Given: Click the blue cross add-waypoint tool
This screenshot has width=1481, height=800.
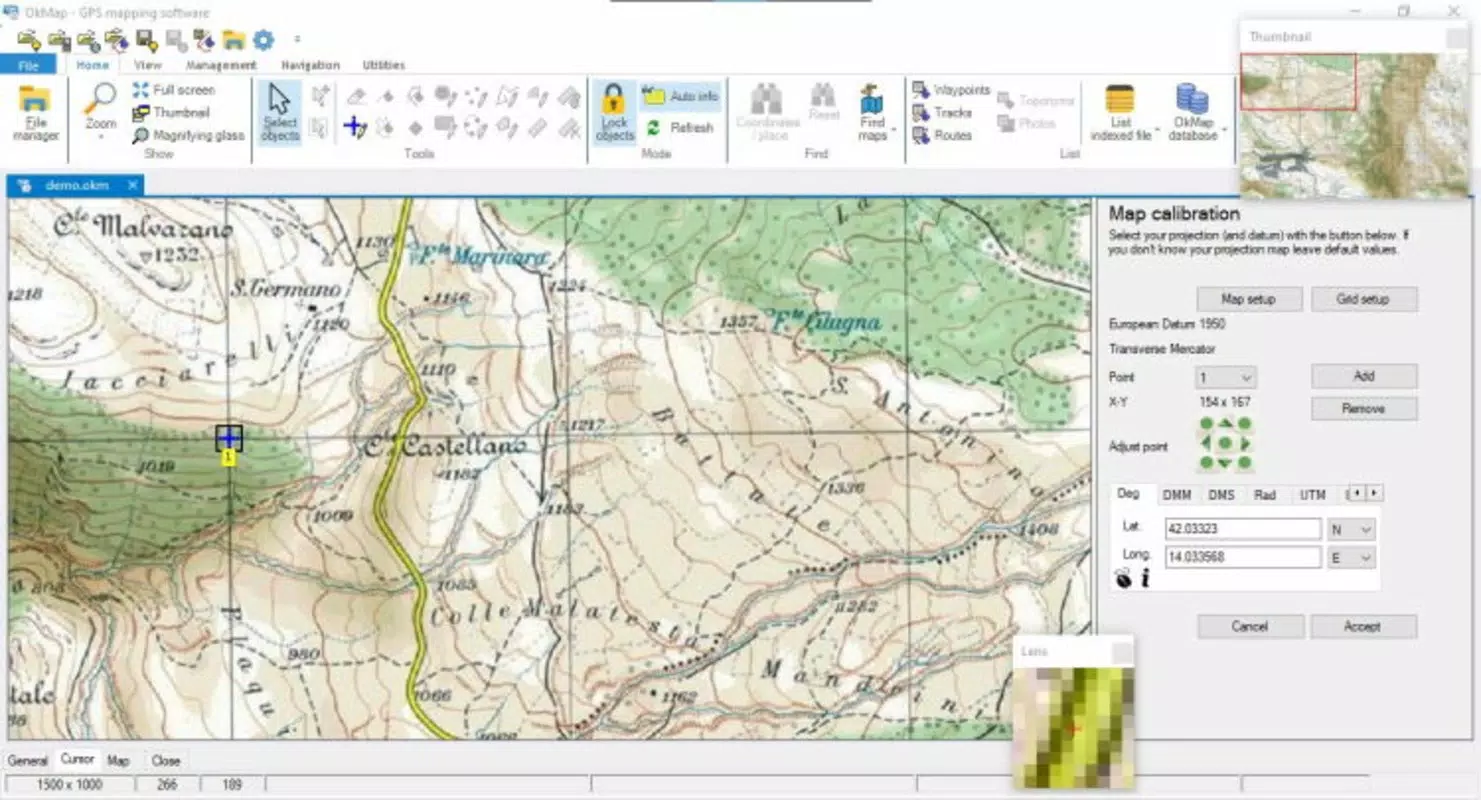Looking at the screenshot, I should tap(354, 127).
